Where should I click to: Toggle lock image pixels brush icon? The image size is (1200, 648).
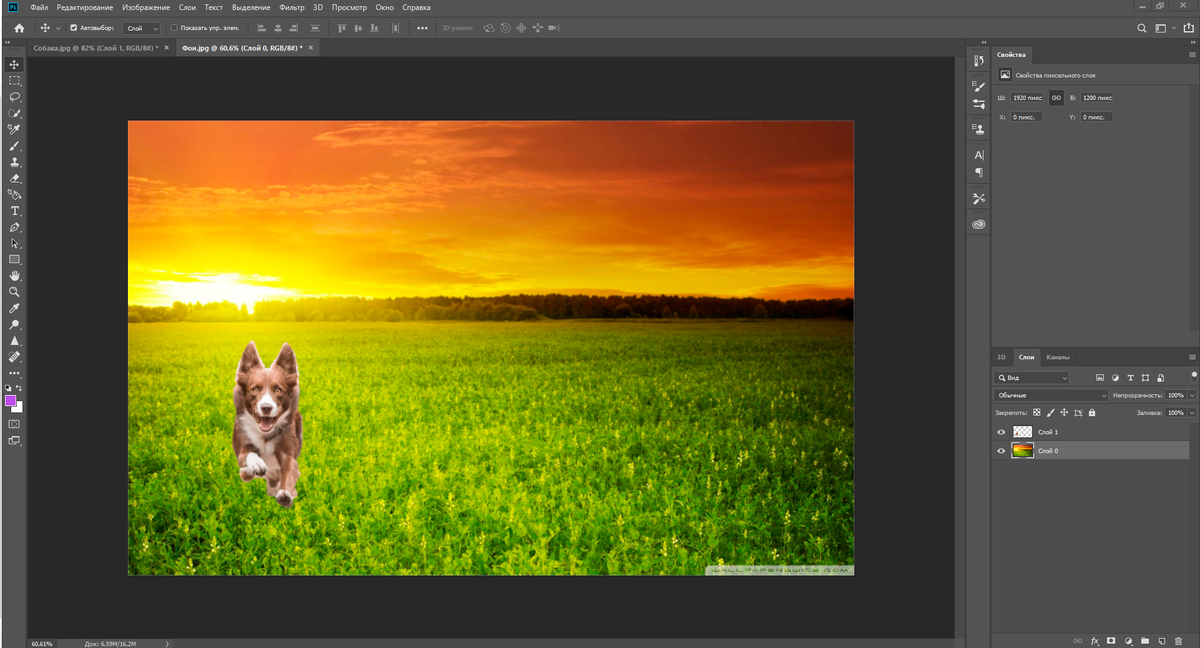(x=1050, y=412)
